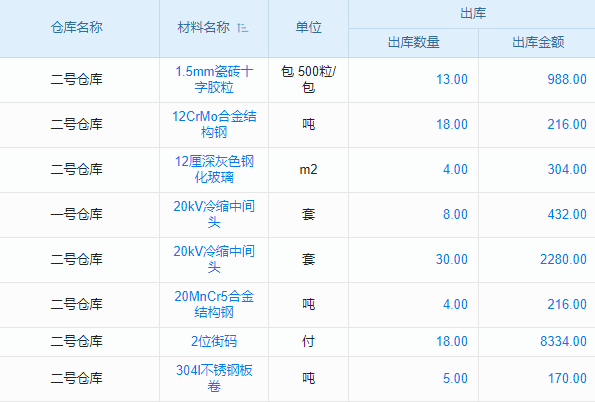Click the 出库金额 column header
595x402 pixels.
tap(538, 42)
